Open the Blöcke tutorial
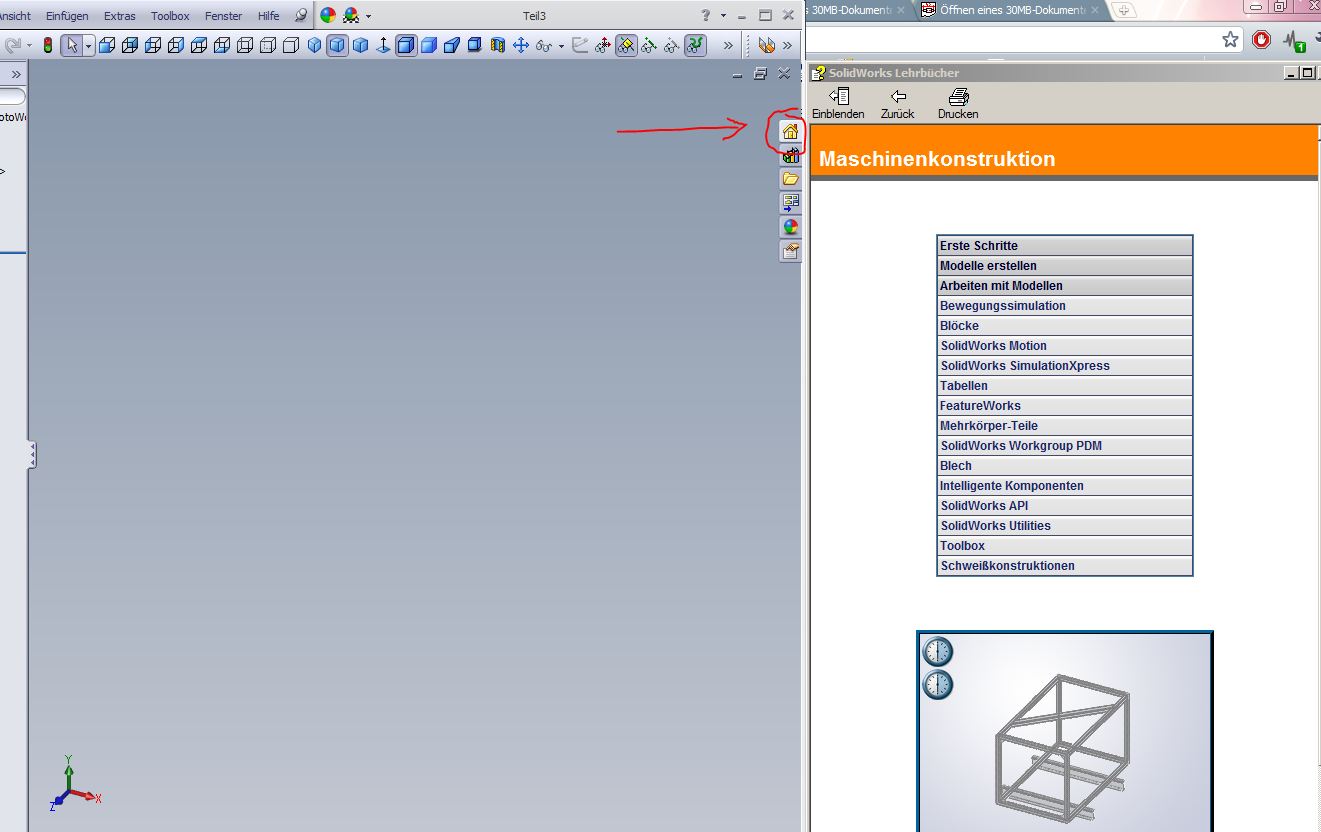 pyautogui.click(x=1065, y=326)
